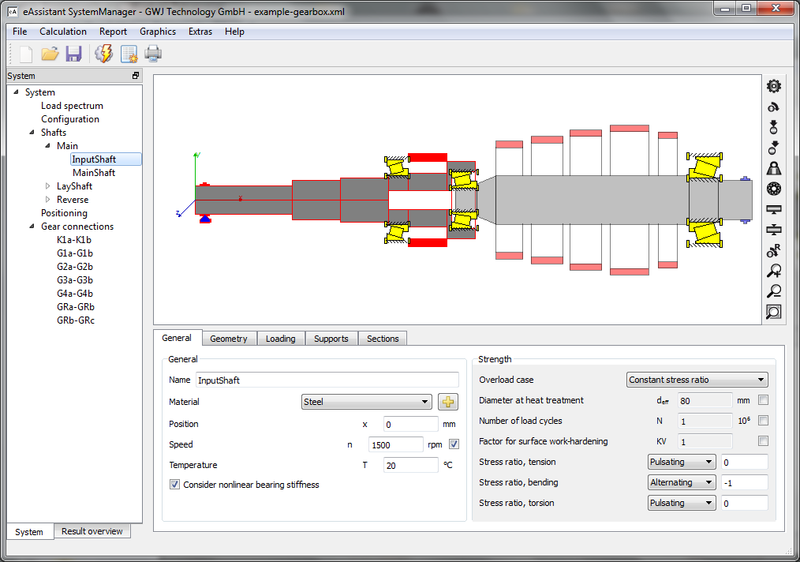Click the gear icon in right sidebar
The height and width of the screenshot is (562, 800).
773,87
